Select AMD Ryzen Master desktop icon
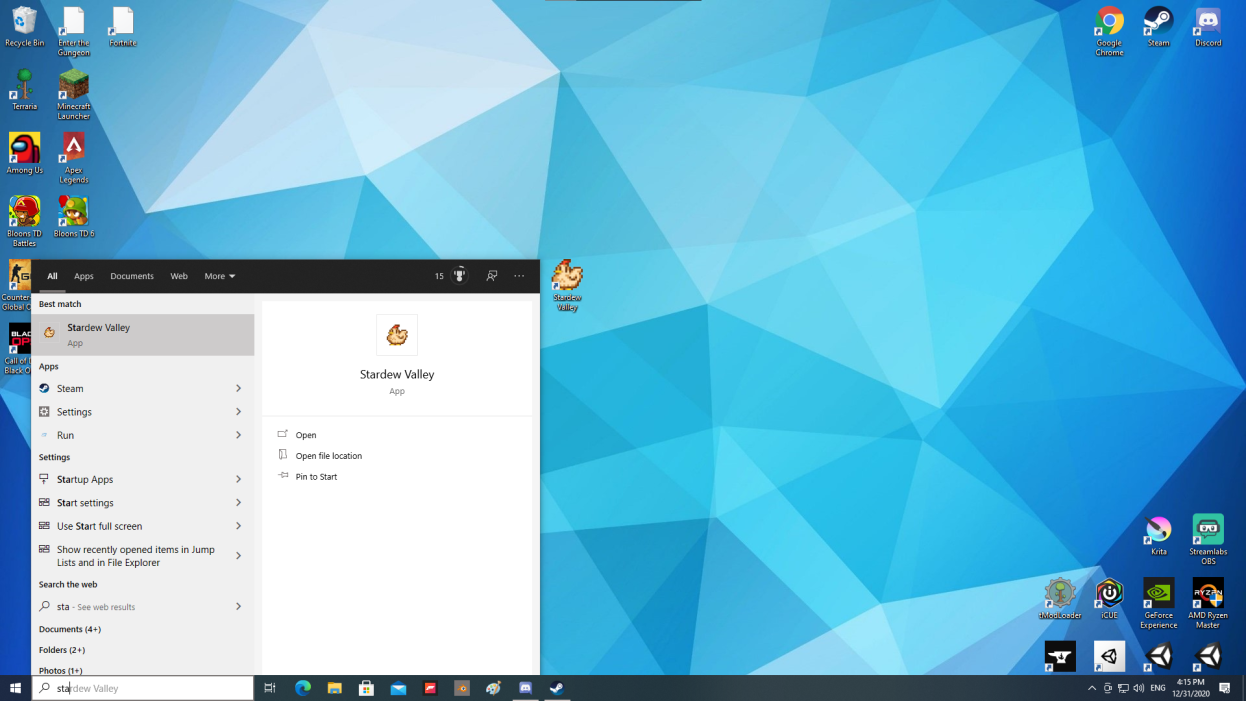The width and height of the screenshot is (1246, 701). (1208, 603)
